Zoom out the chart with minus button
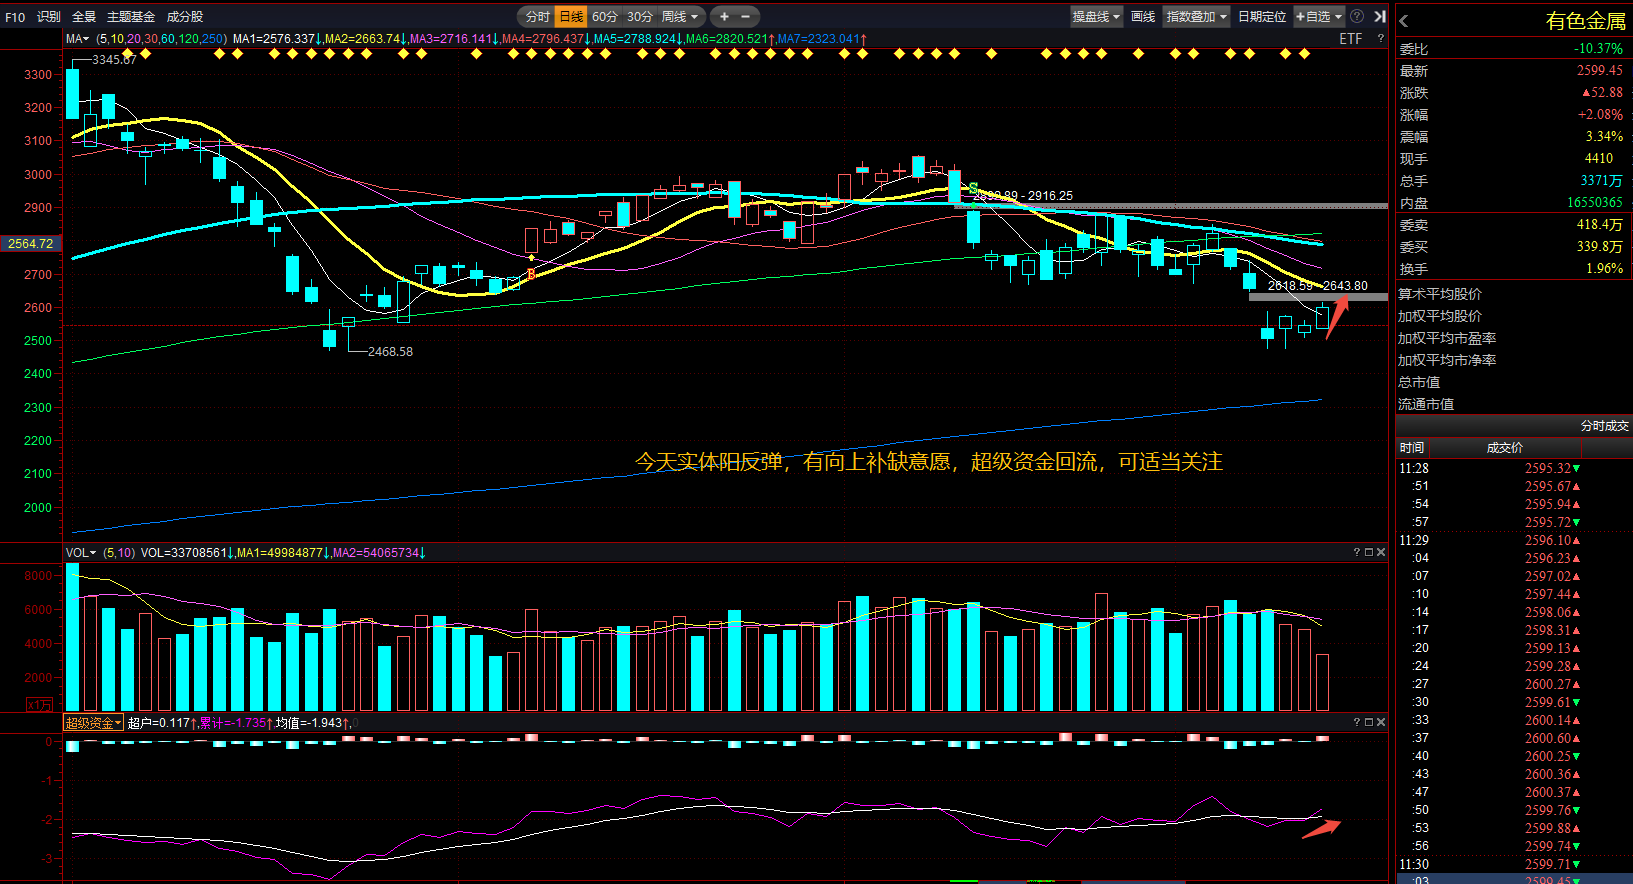The width and height of the screenshot is (1633, 884). coord(745,17)
